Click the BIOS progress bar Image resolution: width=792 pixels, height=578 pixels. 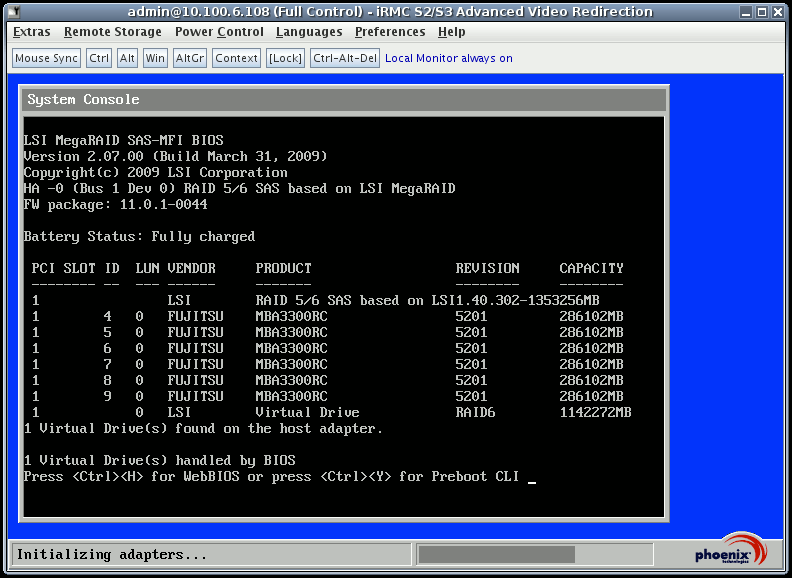pyautogui.click(x=534, y=554)
